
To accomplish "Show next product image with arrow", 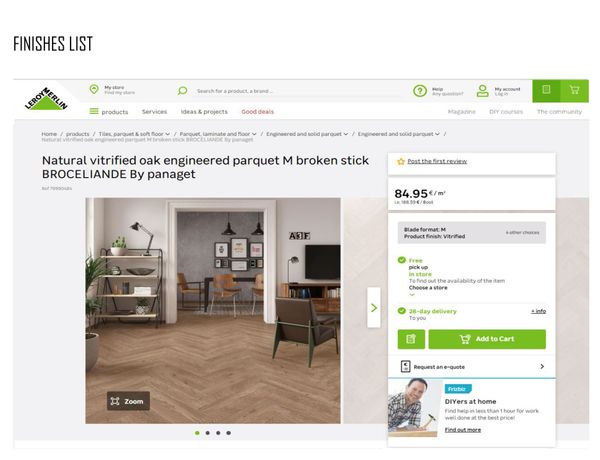I will pos(374,308).
